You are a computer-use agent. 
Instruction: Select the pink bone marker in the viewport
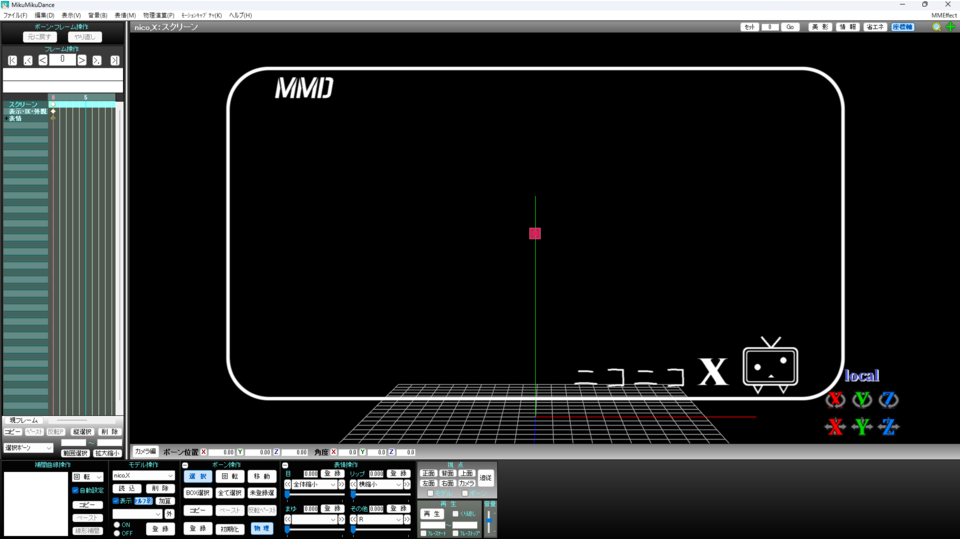[x=535, y=233]
